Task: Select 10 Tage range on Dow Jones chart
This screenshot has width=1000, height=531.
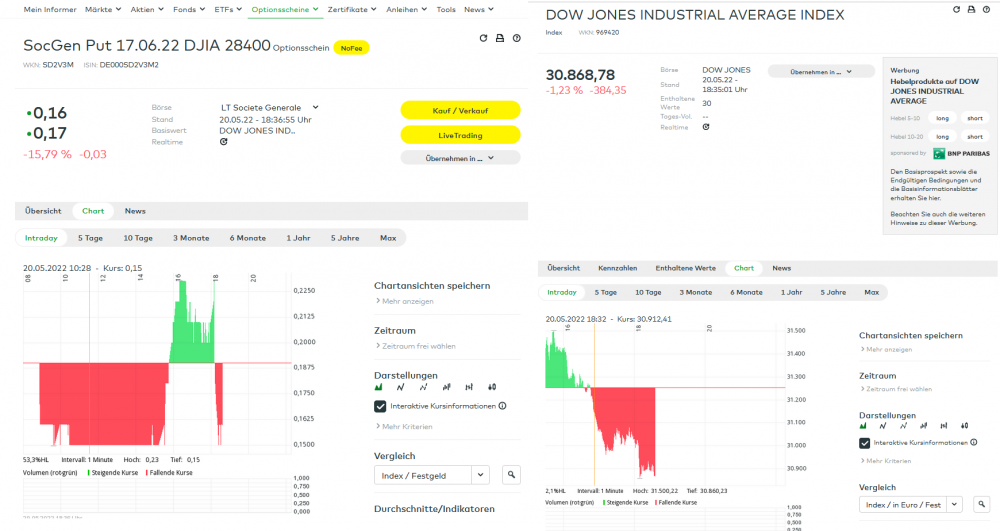Action: click(648, 293)
